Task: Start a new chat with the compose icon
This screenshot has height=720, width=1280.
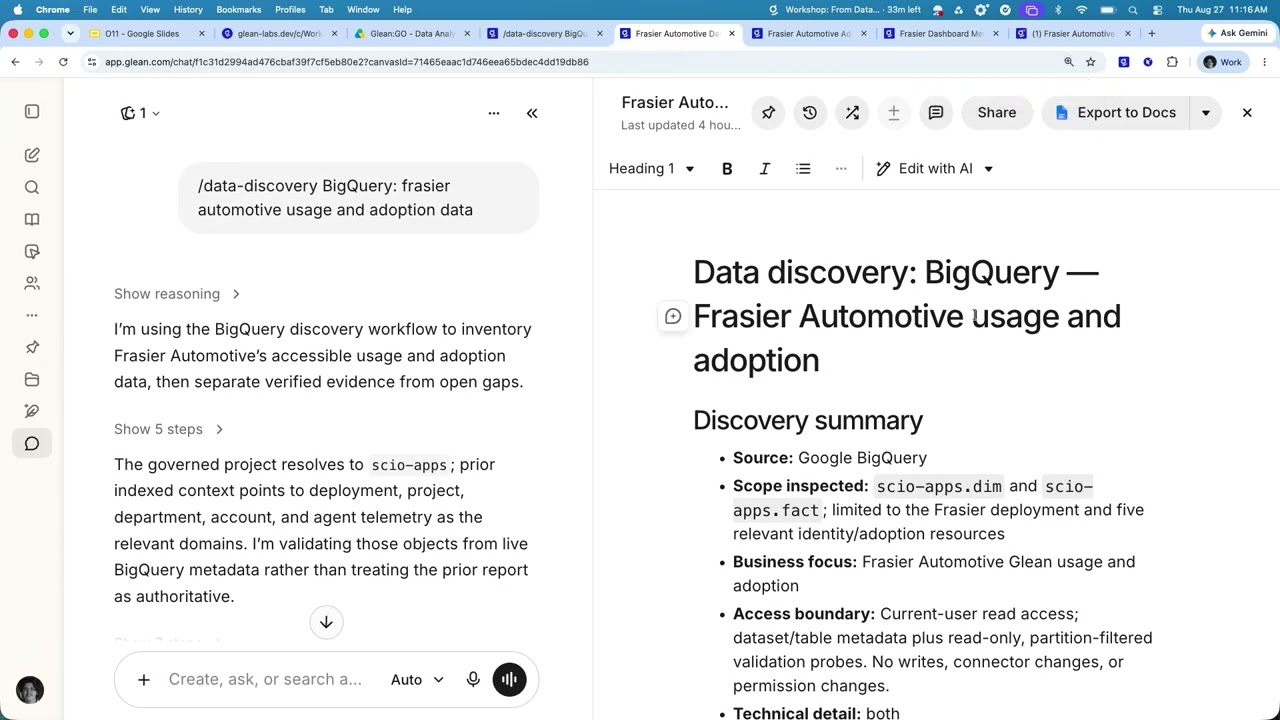Action: [x=32, y=155]
